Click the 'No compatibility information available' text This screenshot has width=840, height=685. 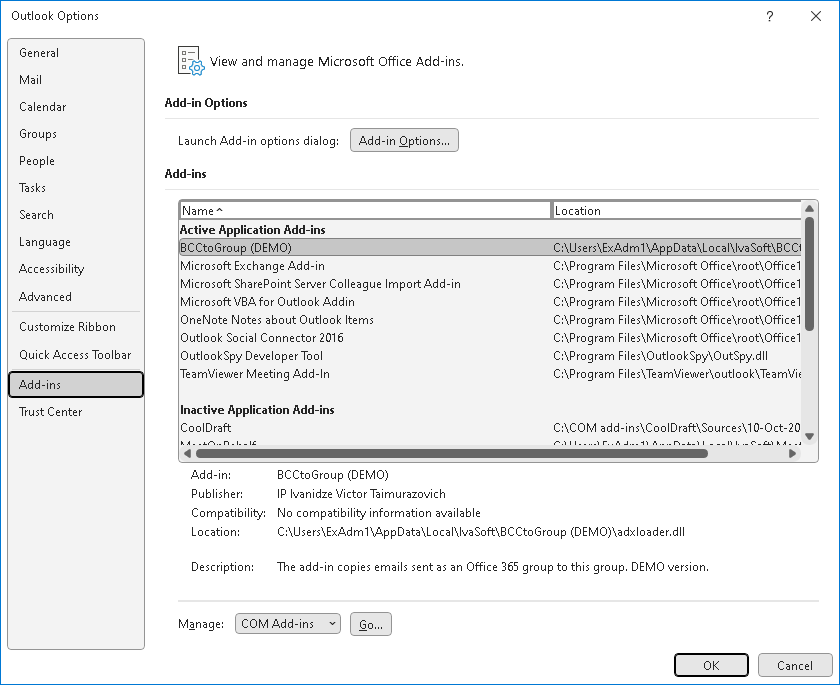pos(379,513)
